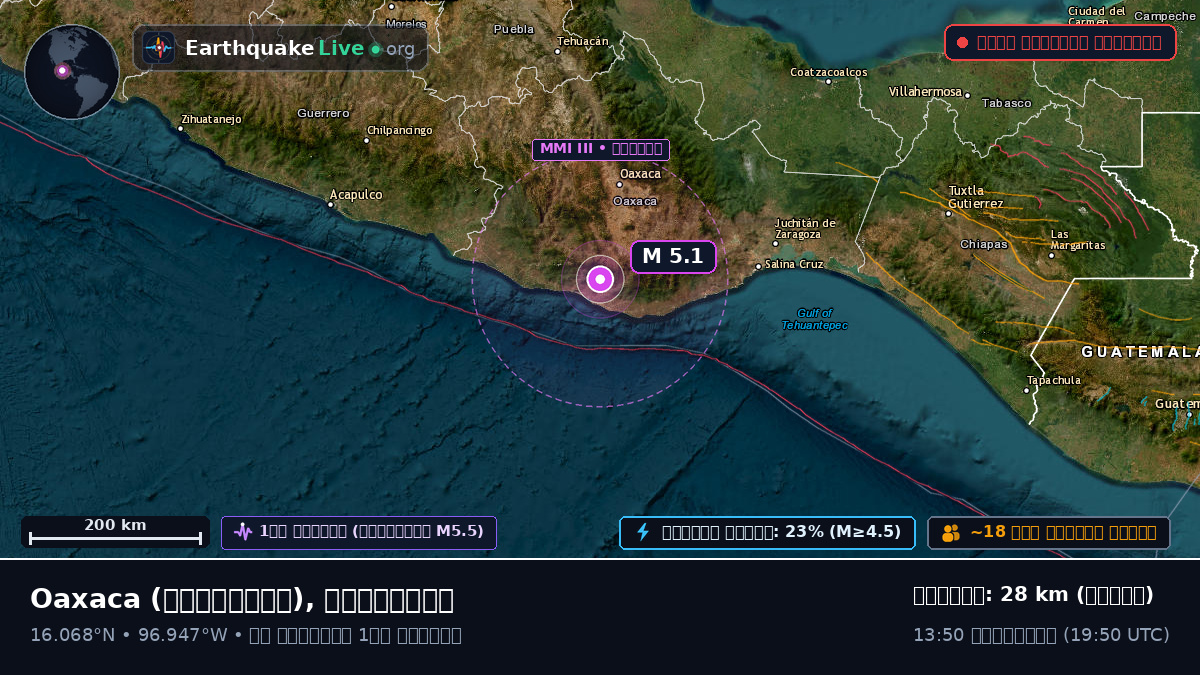Click the Villahermosa city label

tap(925, 92)
